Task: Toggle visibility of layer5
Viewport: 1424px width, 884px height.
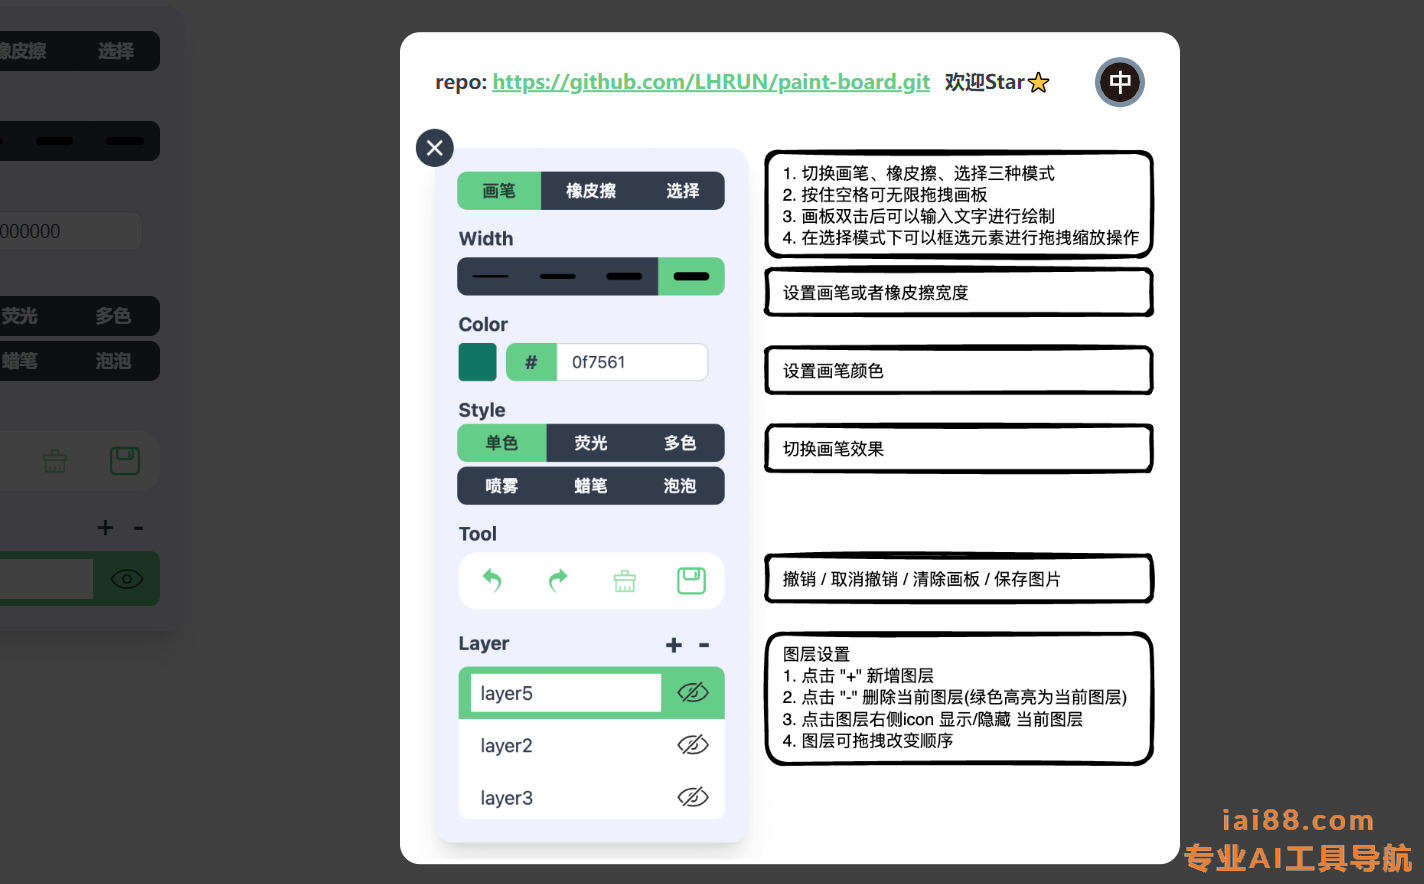Action: [692, 693]
